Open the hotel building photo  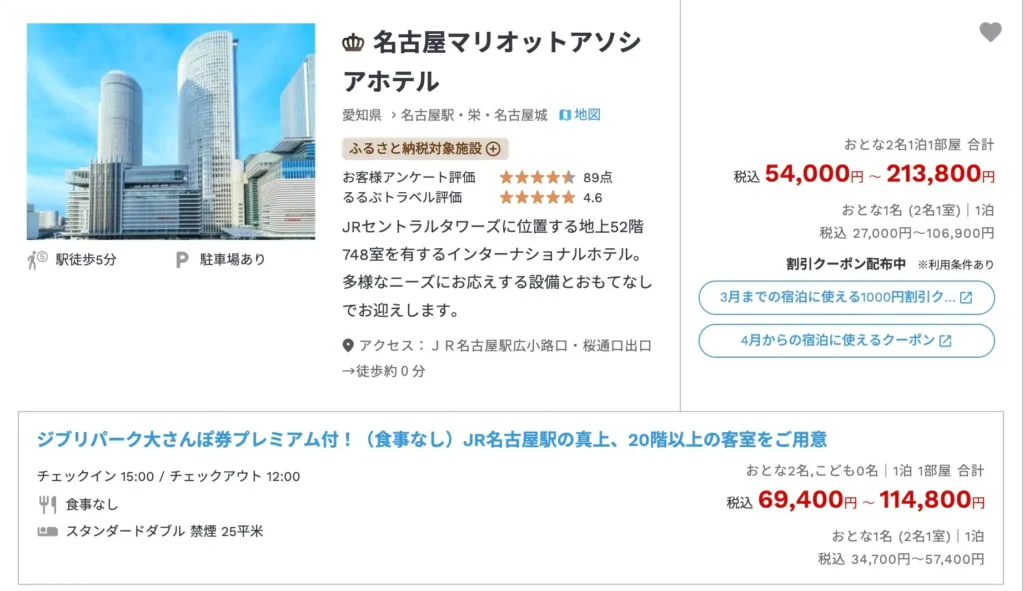point(170,131)
